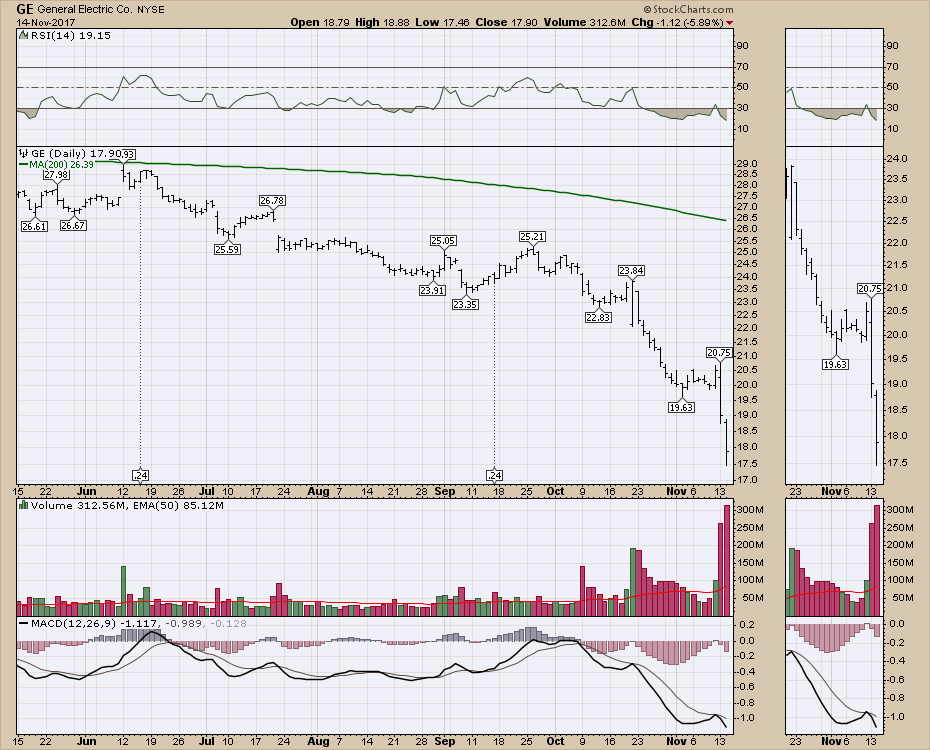930x750 pixels.
Task: Click the GE ticker symbol in the header
Action: (25, 9)
